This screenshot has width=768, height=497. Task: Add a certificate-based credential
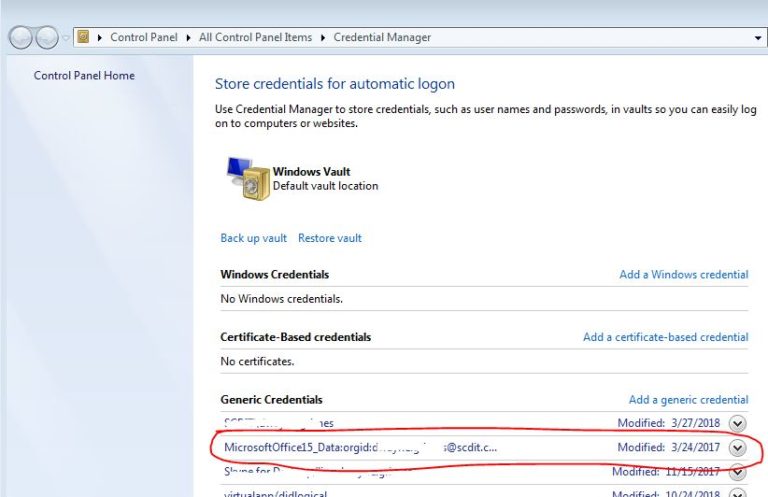point(665,337)
